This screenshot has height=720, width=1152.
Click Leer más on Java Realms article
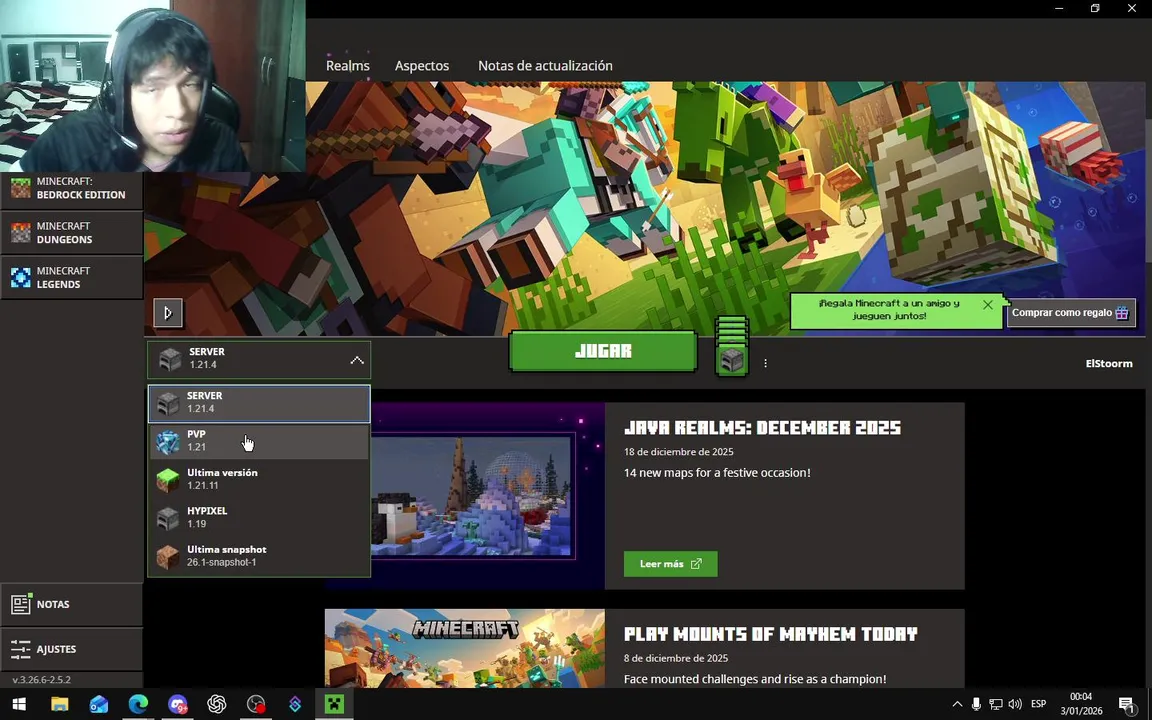670,564
